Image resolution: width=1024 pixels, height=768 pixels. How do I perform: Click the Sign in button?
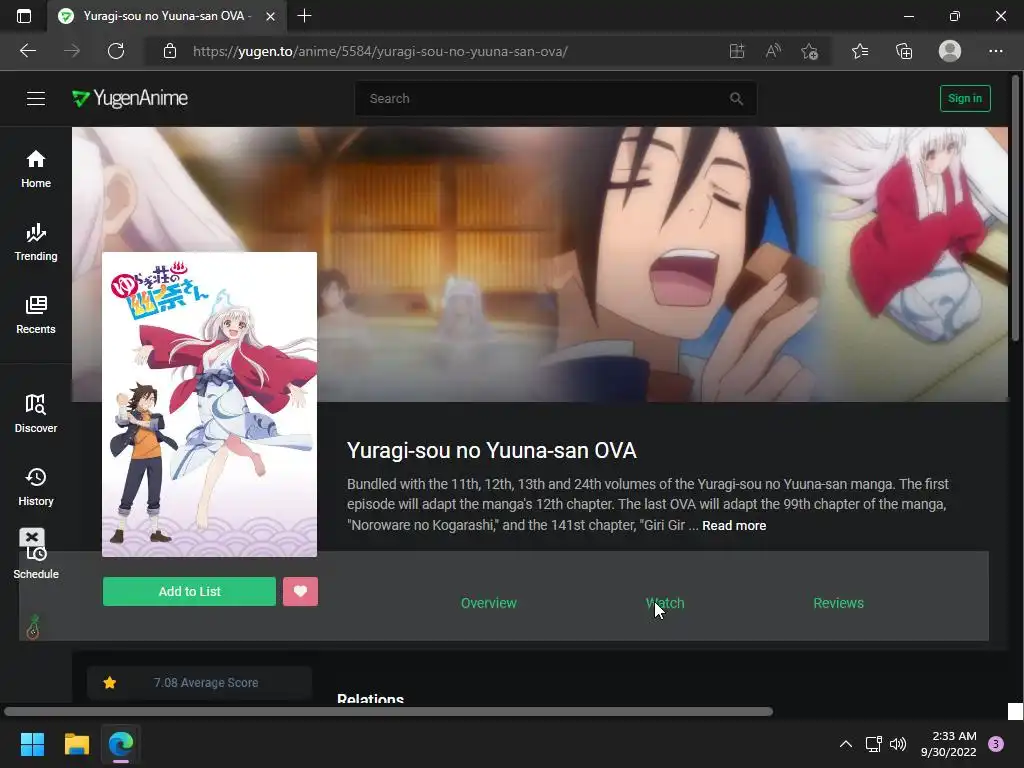pos(965,99)
